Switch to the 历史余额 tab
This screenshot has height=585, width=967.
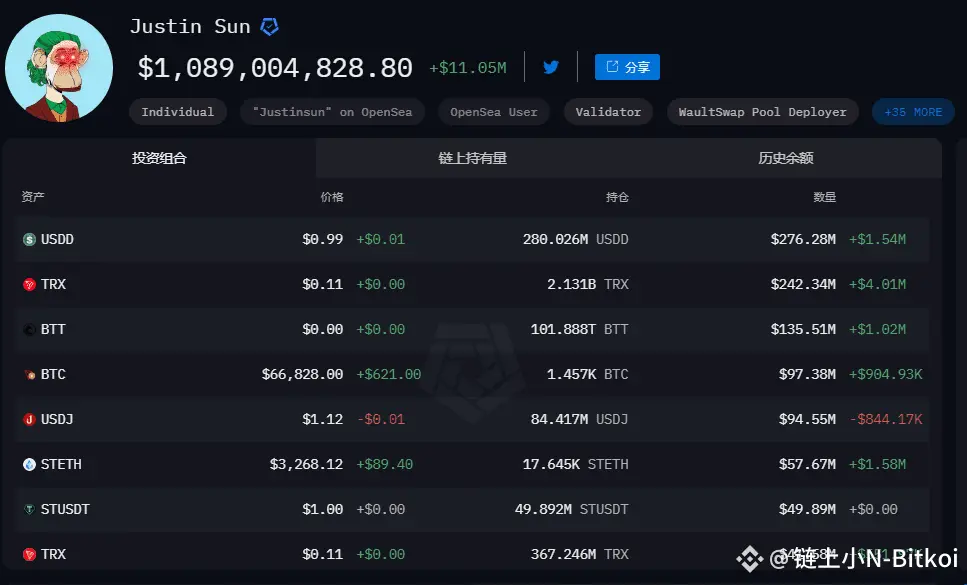pyautogui.click(x=786, y=158)
